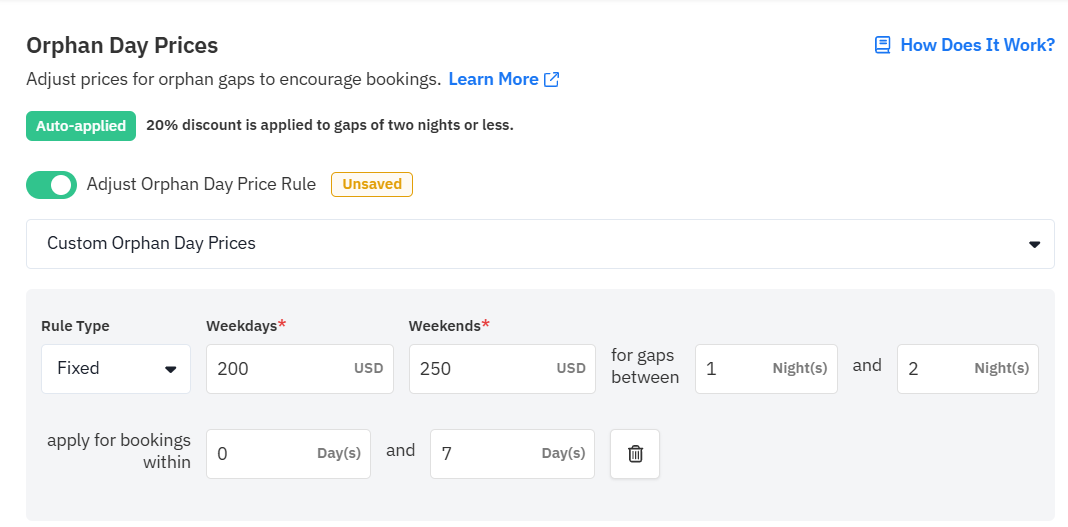
Task: Toggle off Adjust Orphan Day Price Rule switch
Action: point(51,185)
